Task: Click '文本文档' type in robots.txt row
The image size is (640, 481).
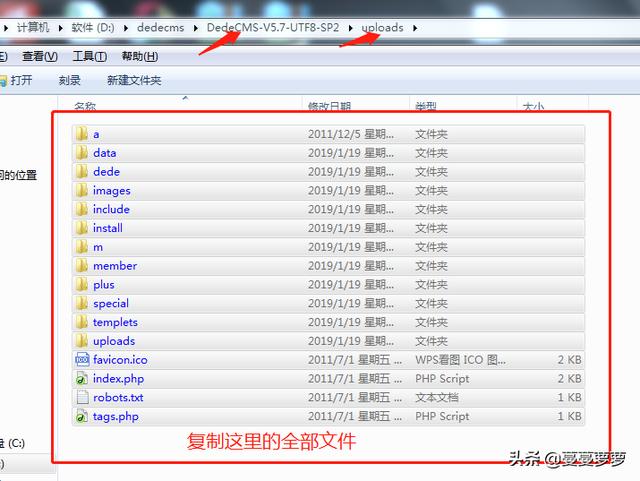Action: [437, 397]
